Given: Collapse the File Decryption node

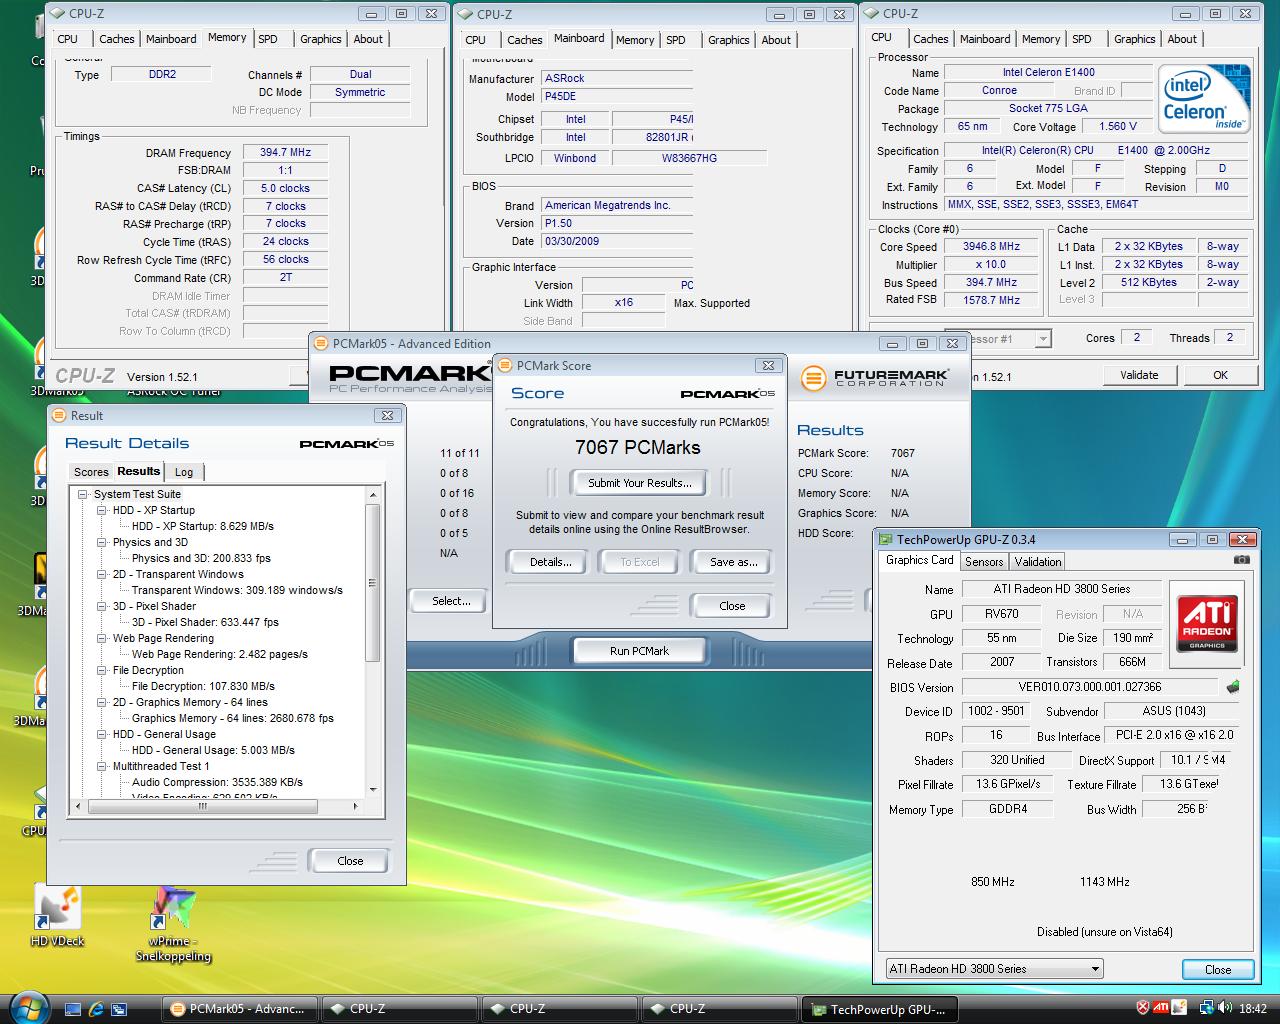Looking at the screenshot, I should (x=102, y=670).
